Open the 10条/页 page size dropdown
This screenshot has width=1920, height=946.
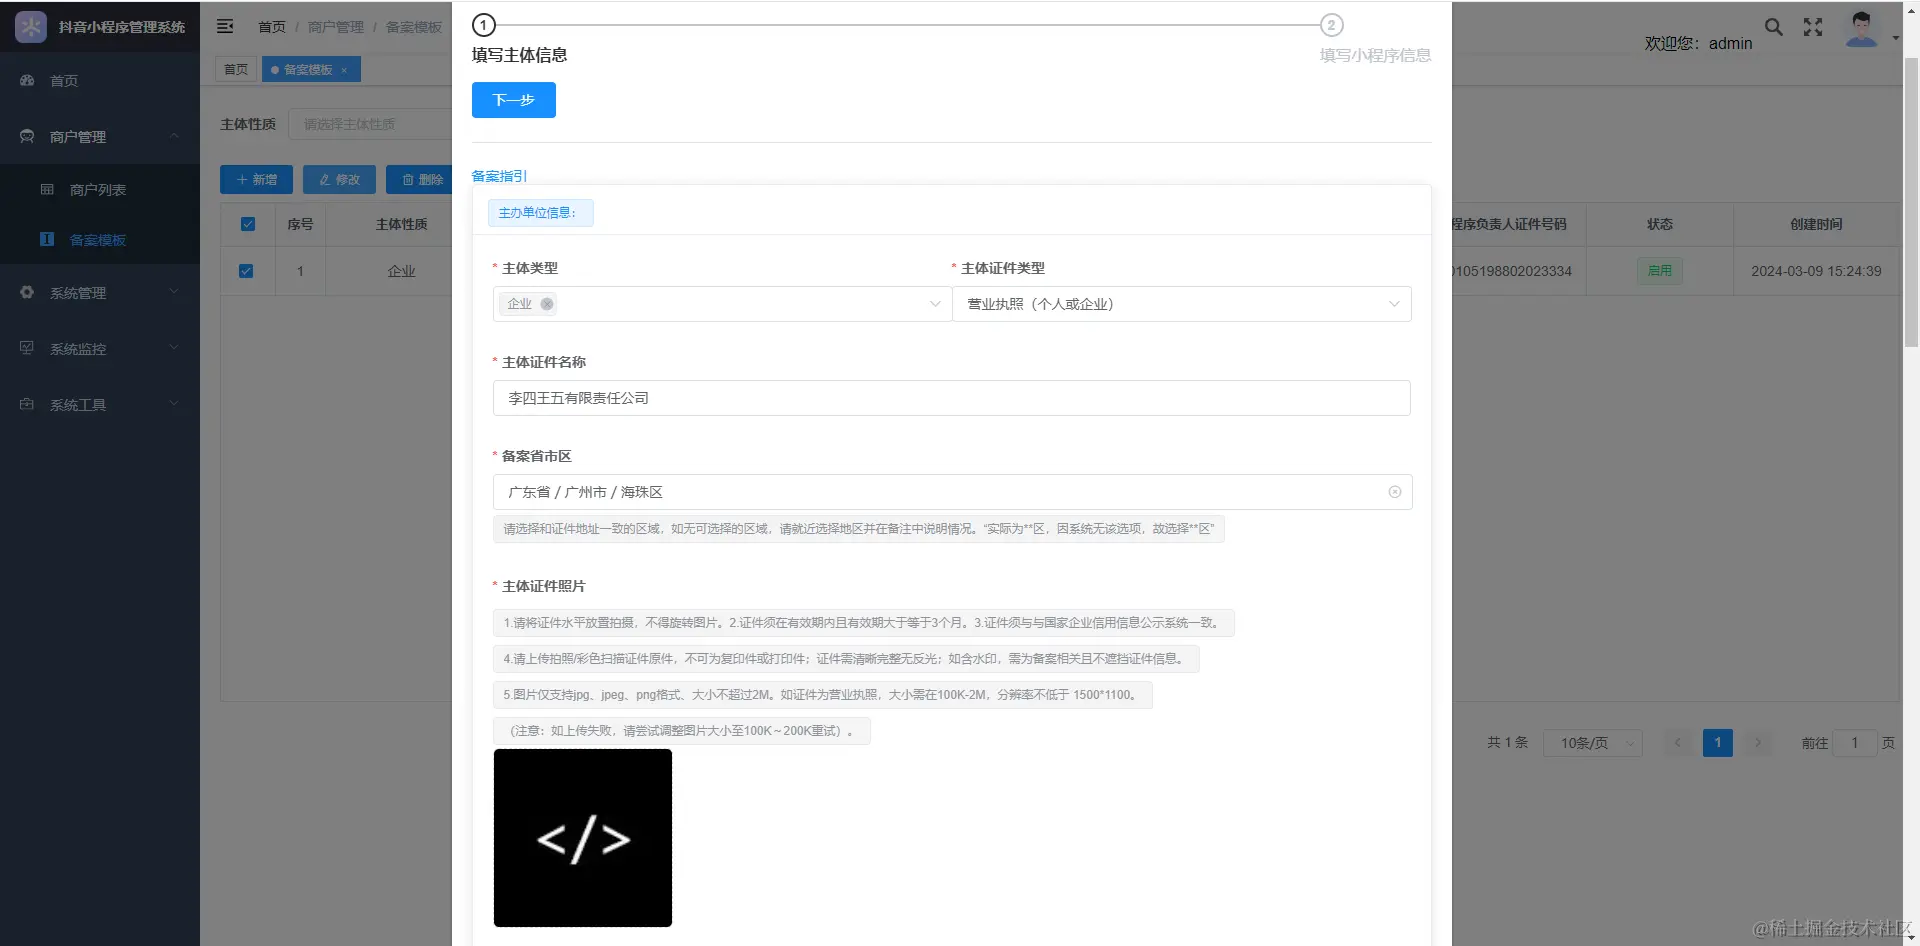[1592, 743]
